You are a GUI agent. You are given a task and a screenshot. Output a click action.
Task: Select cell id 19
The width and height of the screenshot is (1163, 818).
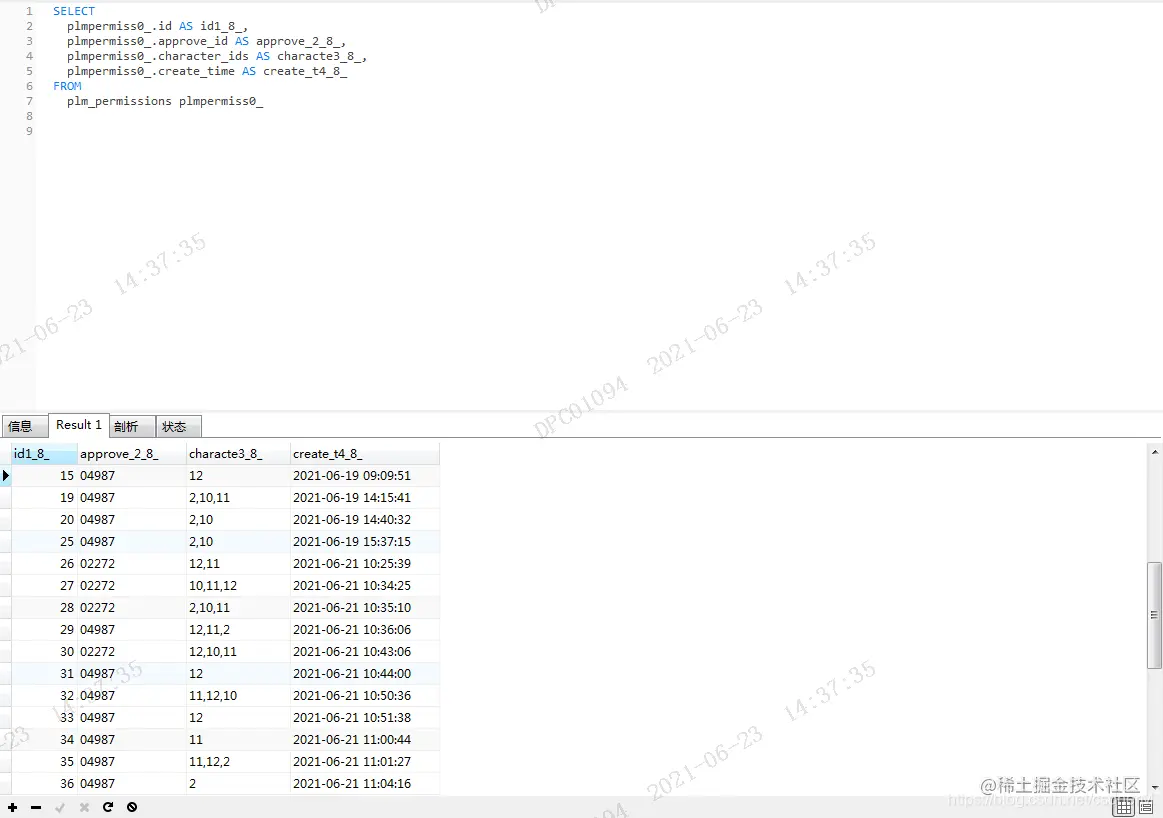click(44, 498)
